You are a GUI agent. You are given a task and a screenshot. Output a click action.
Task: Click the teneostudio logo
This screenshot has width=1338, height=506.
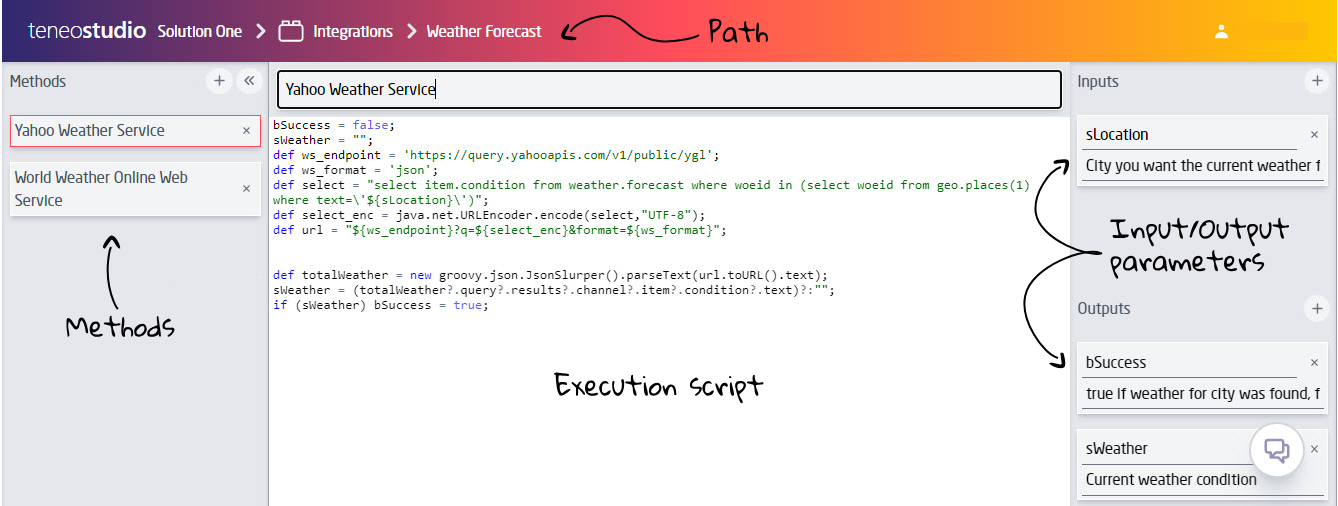(x=87, y=31)
